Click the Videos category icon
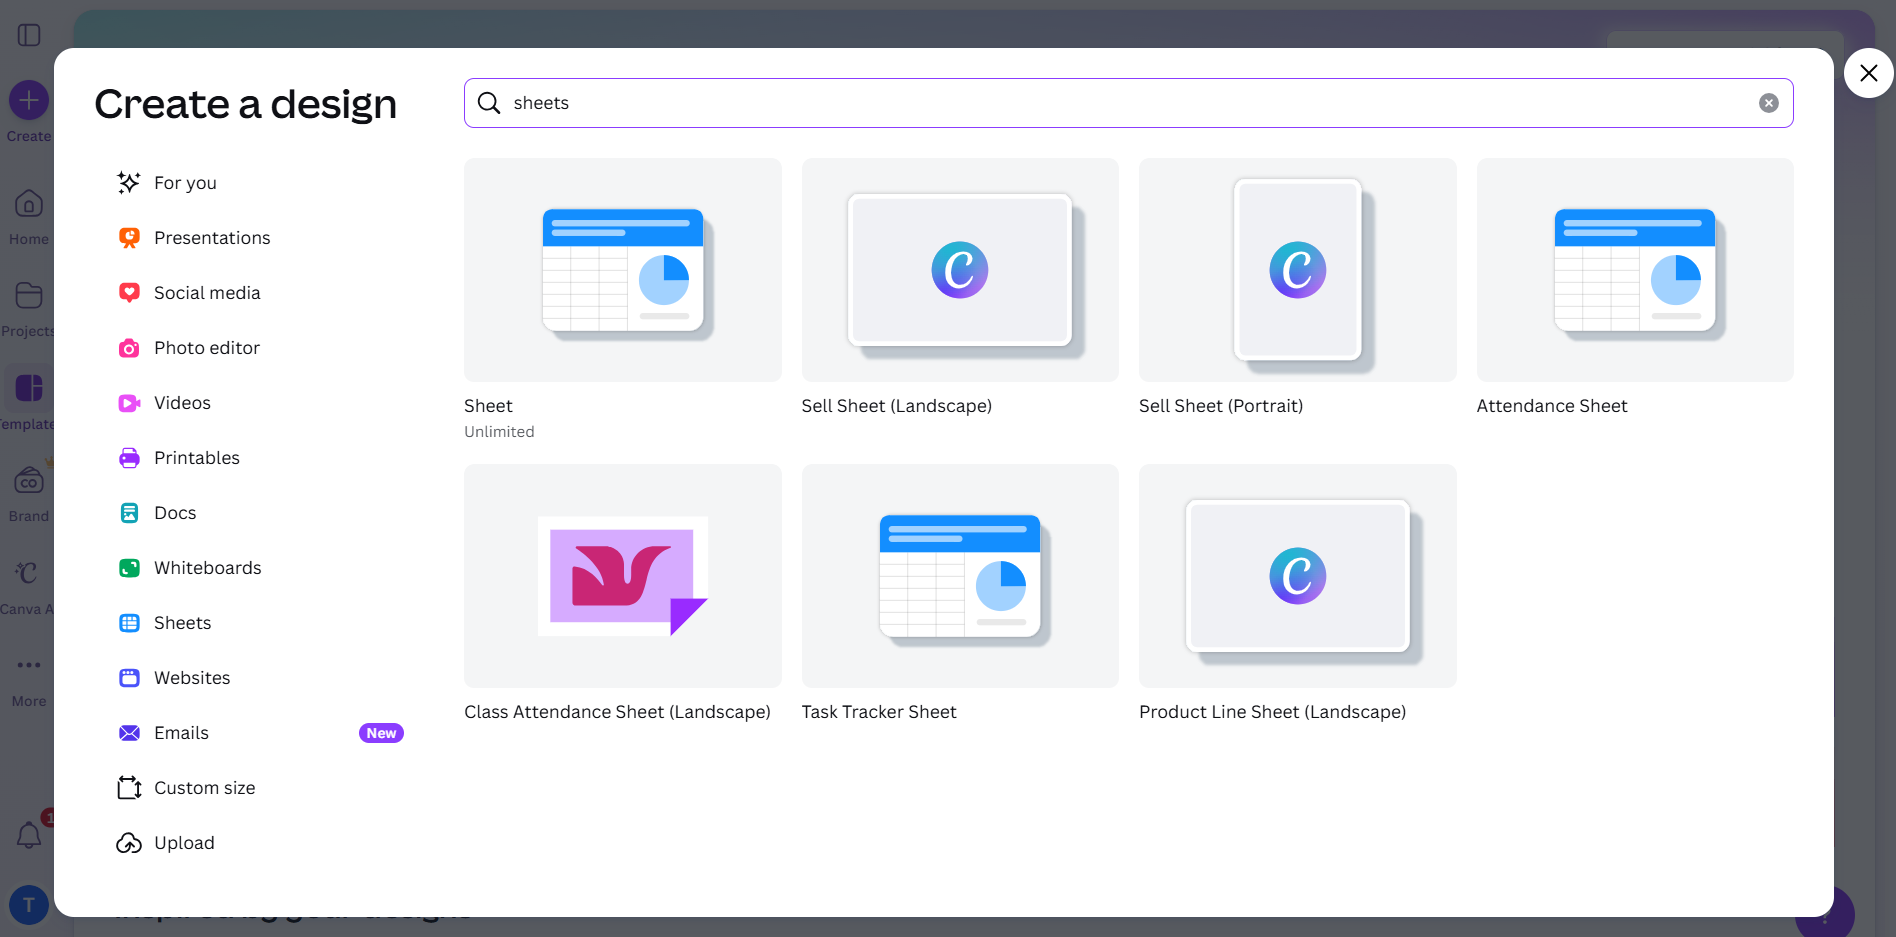The height and width of the screenshot is (937, 1896). 129,403
